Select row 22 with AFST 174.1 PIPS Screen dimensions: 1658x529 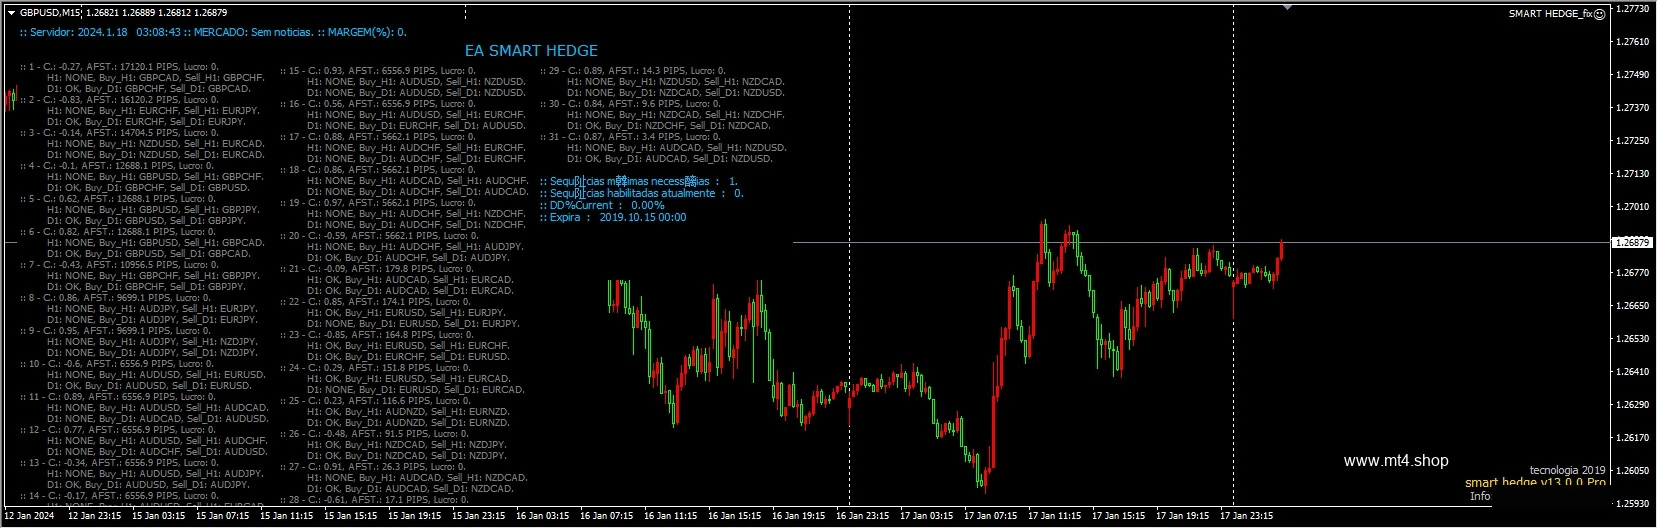click(375, 302)
